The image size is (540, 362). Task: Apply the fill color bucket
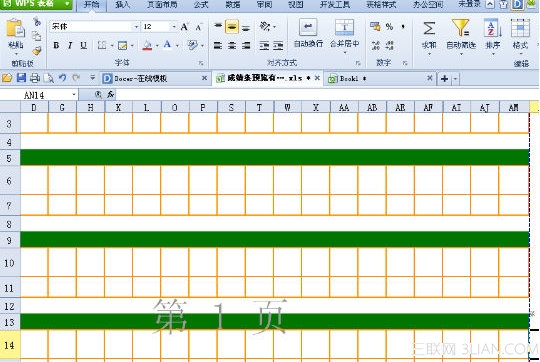tap(147, 45)
